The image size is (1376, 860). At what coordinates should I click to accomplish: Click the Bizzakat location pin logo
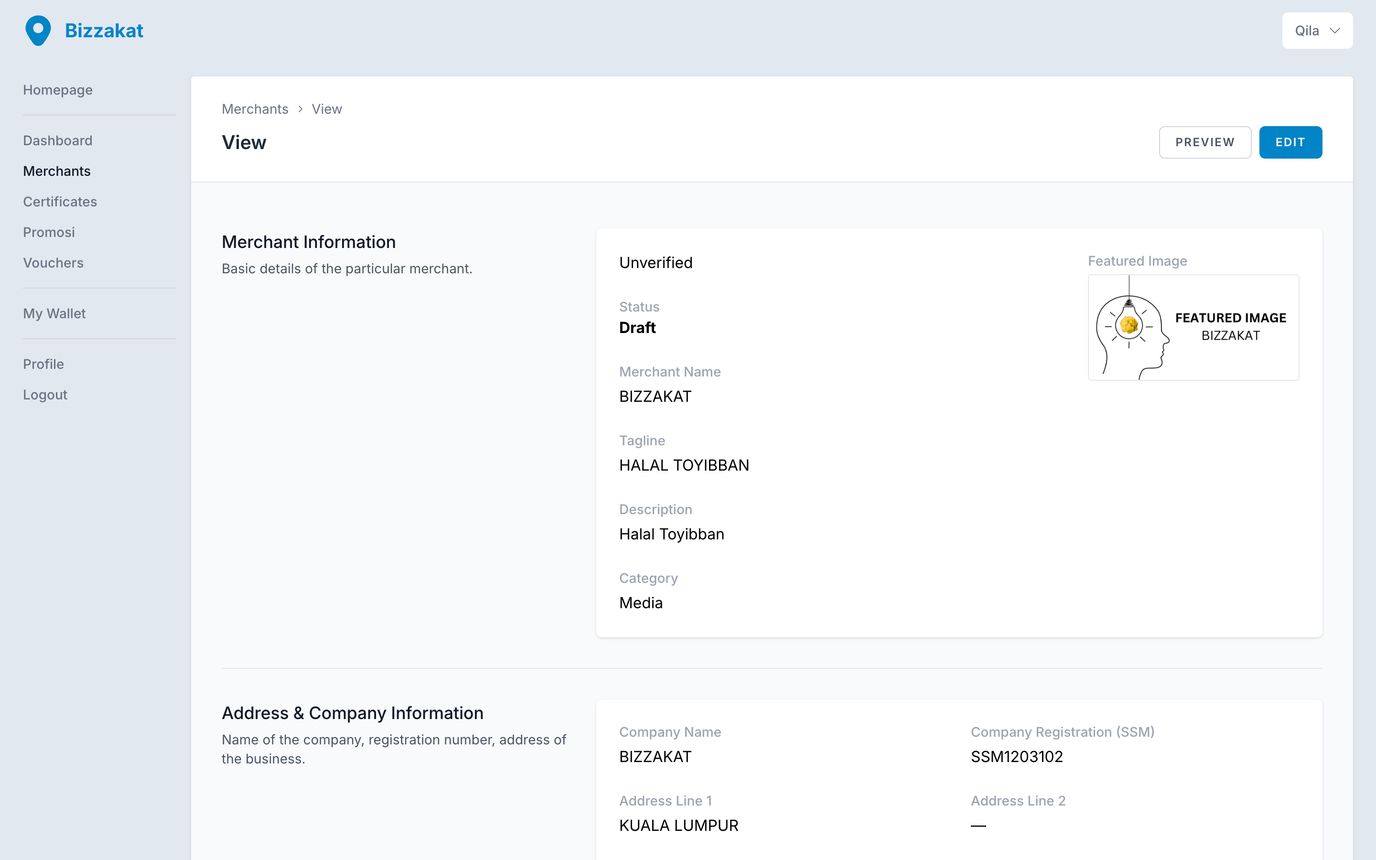coord(38,30)
